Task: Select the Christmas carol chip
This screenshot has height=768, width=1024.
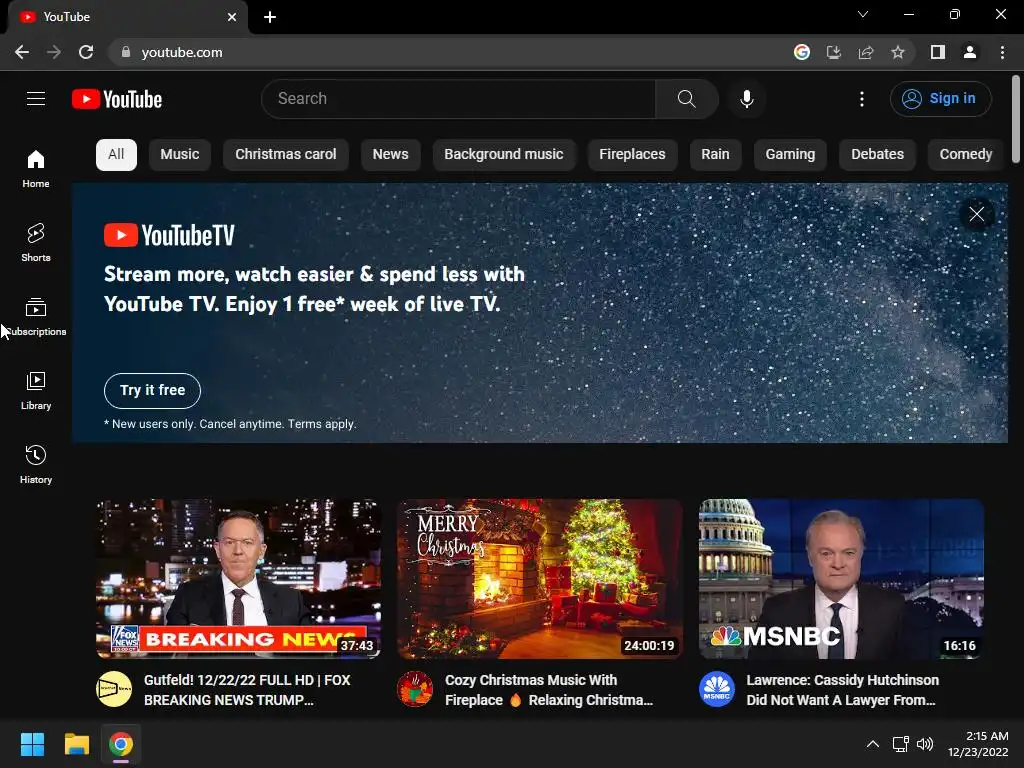Action: click(x=285, y=155)
